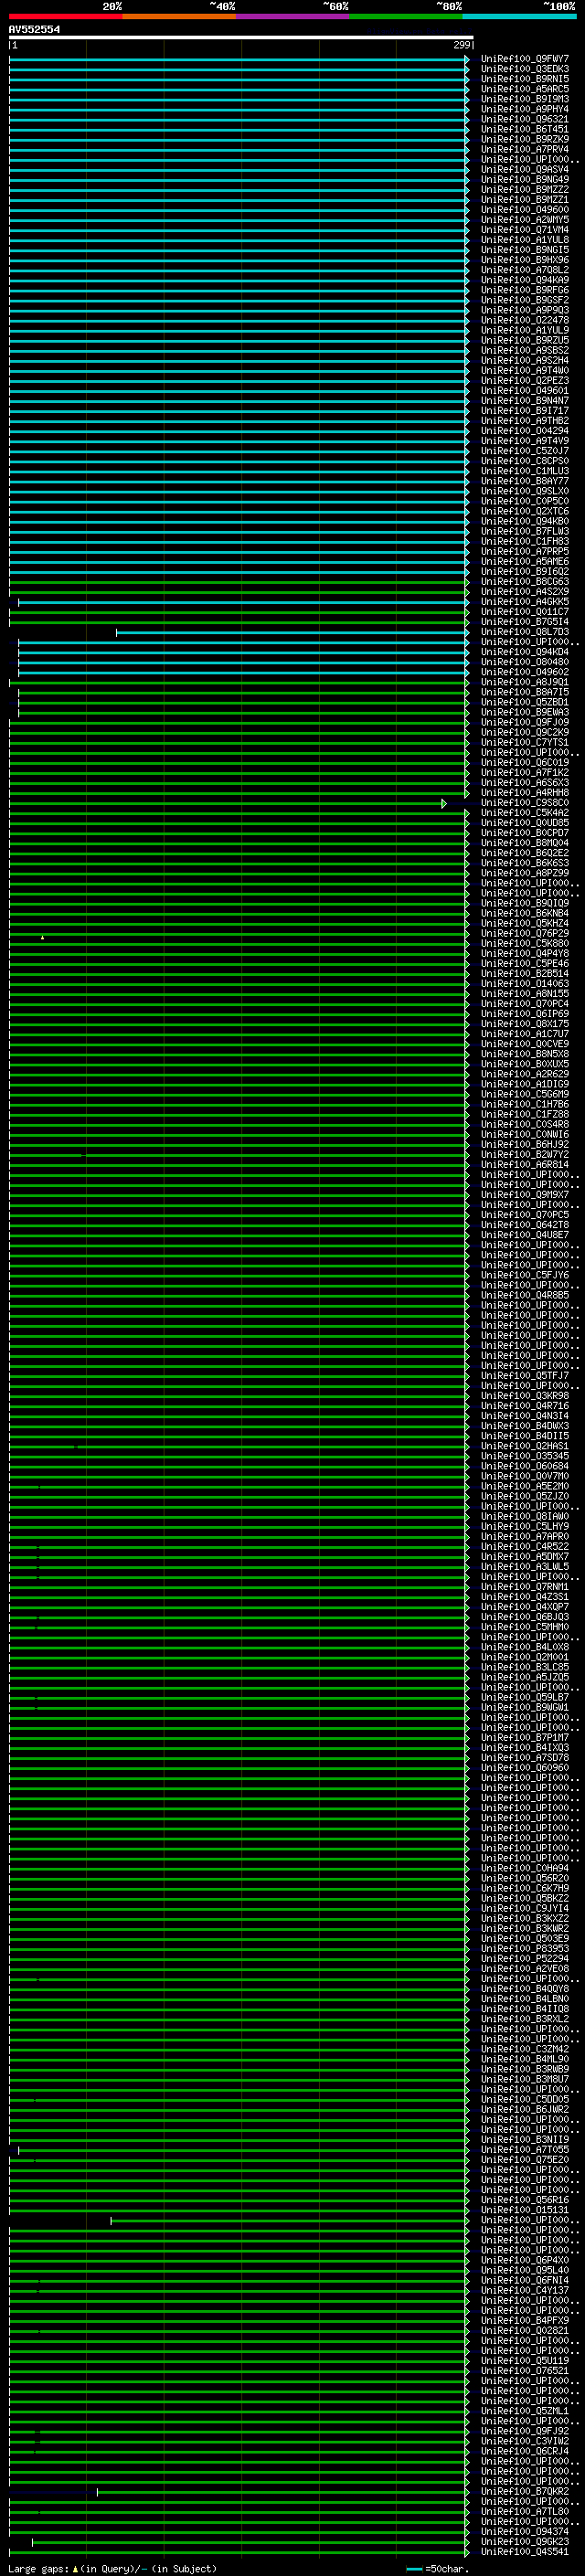Select the UniRef100_Q2PEZ3 label

525,381
